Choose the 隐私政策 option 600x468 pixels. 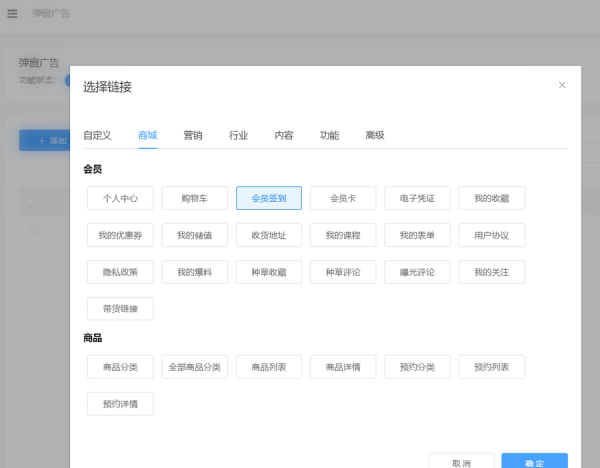120,272
